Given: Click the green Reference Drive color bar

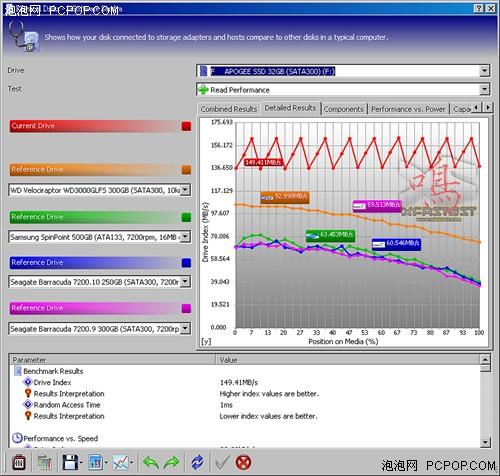Looking at the screenshot, I should coord(95,217).
